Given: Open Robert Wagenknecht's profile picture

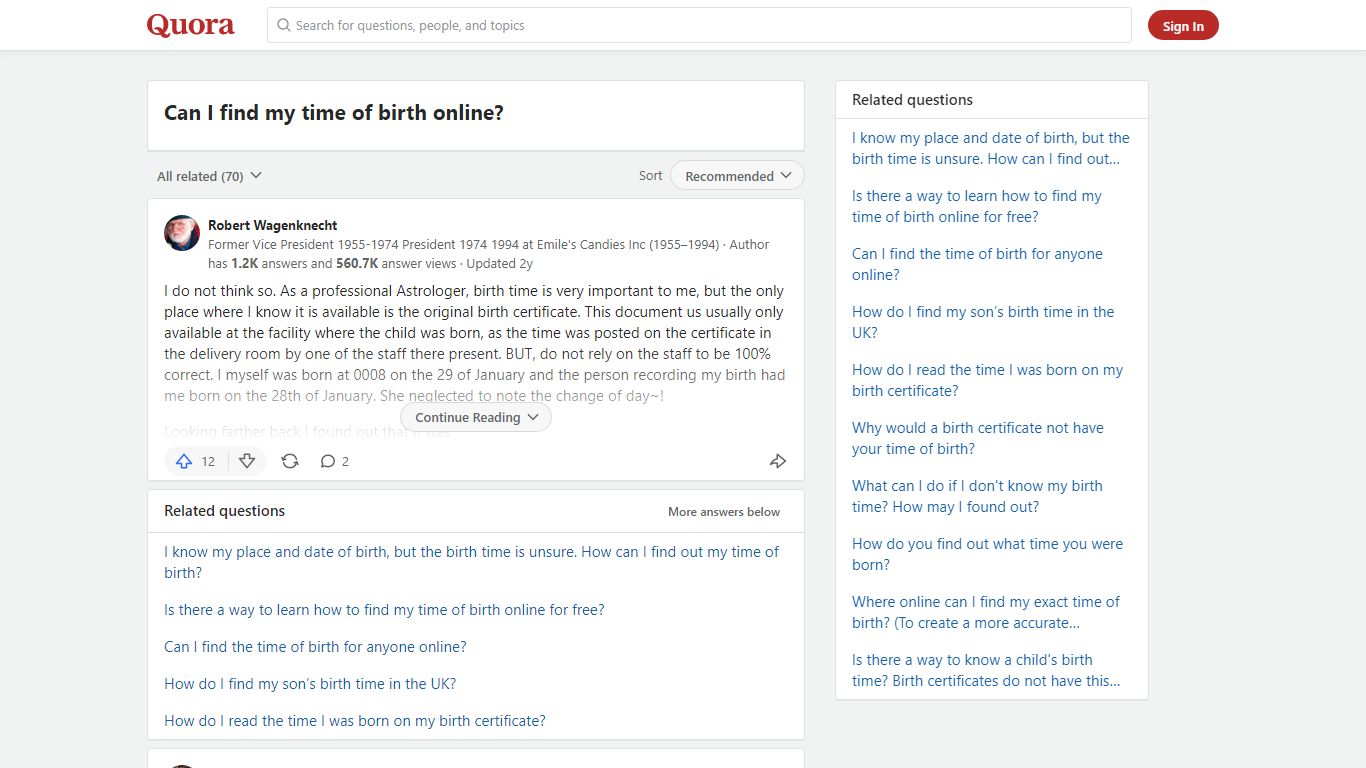Looking at the screenshot, I should click(x=182, y=233).
